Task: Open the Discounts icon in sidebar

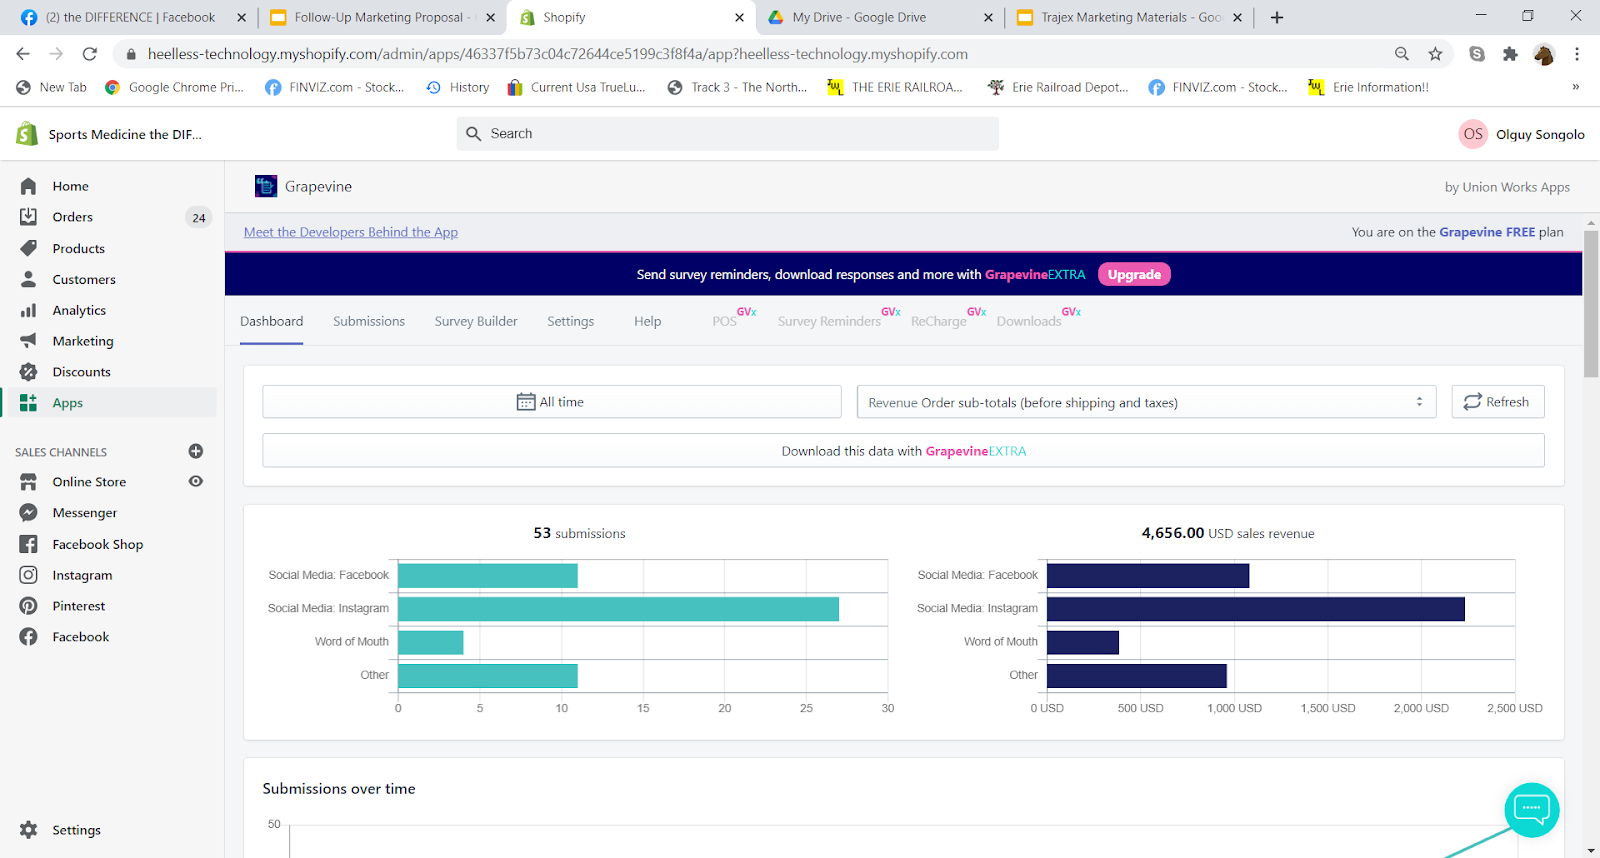Action: 28,372
